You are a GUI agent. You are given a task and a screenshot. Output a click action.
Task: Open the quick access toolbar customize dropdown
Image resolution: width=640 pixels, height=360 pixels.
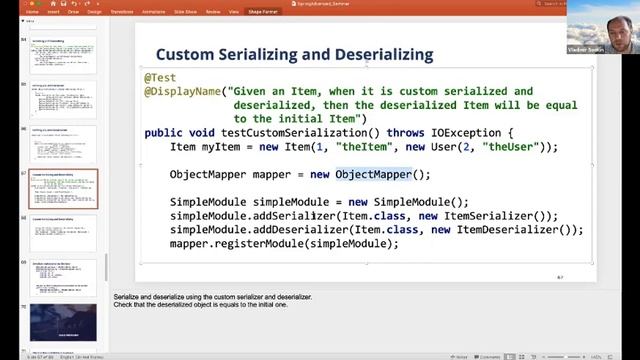[98, 4]
